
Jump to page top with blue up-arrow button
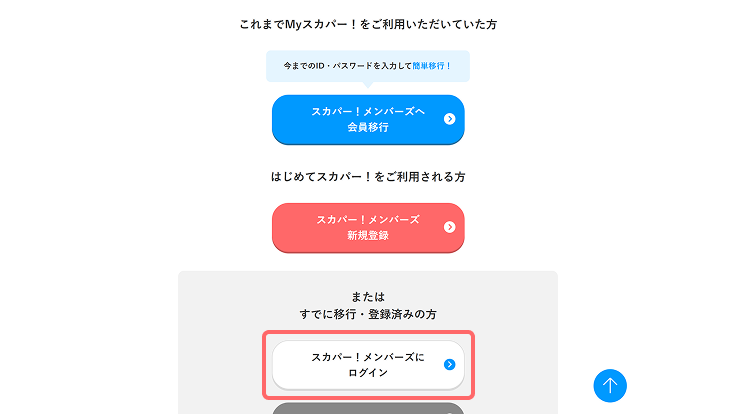(610, 386)
